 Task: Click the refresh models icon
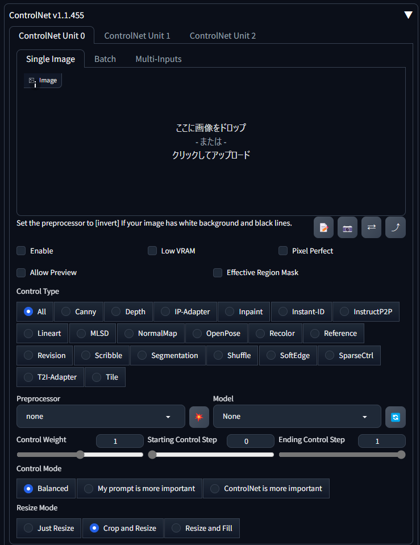[395, 417]
